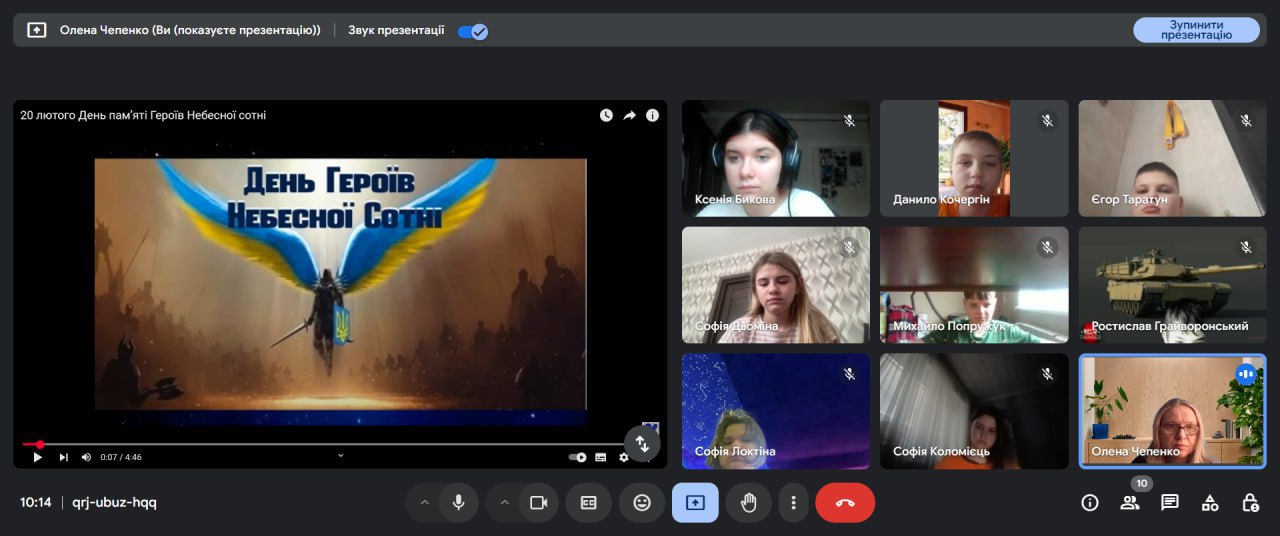This screenshot has width=1280, height=536.
Task: Show the participants list
Action: (x=1130, y=503)
